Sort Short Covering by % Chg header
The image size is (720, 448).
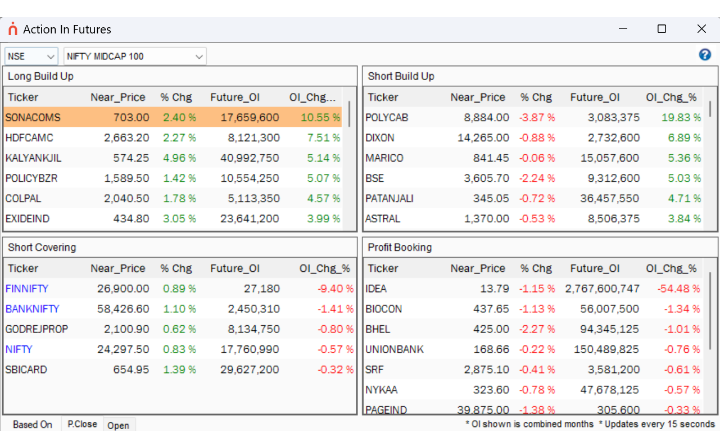point(176,269)
